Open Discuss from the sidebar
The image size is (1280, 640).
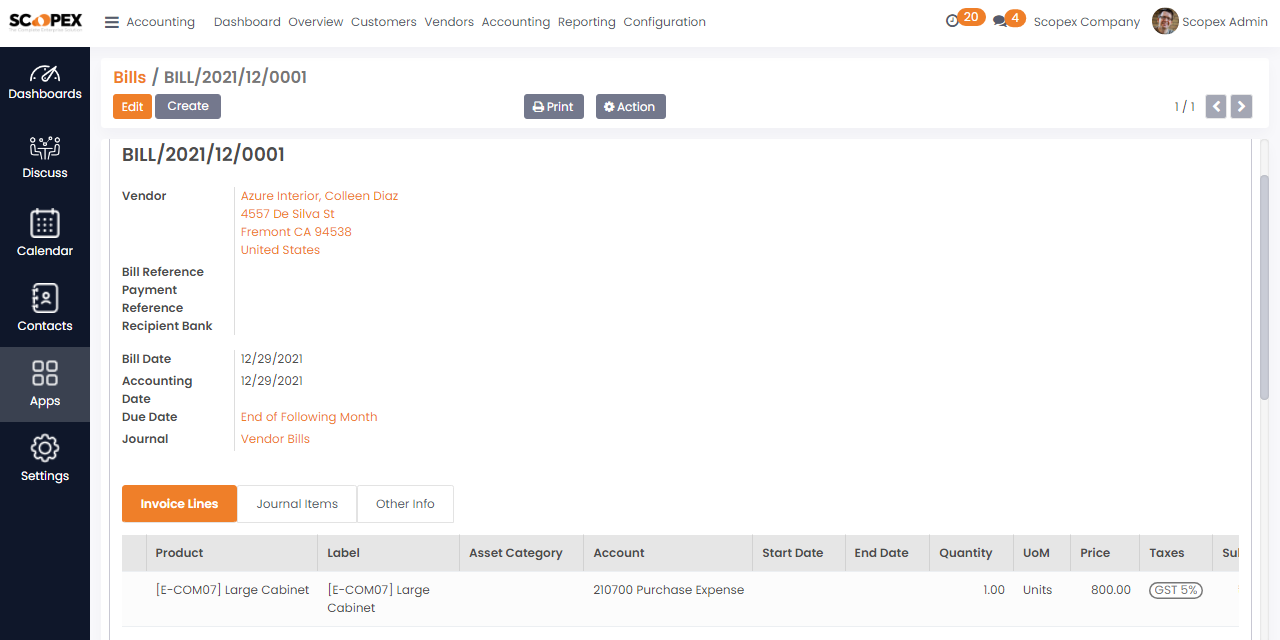pyautogui.click(x=45, y=158)
